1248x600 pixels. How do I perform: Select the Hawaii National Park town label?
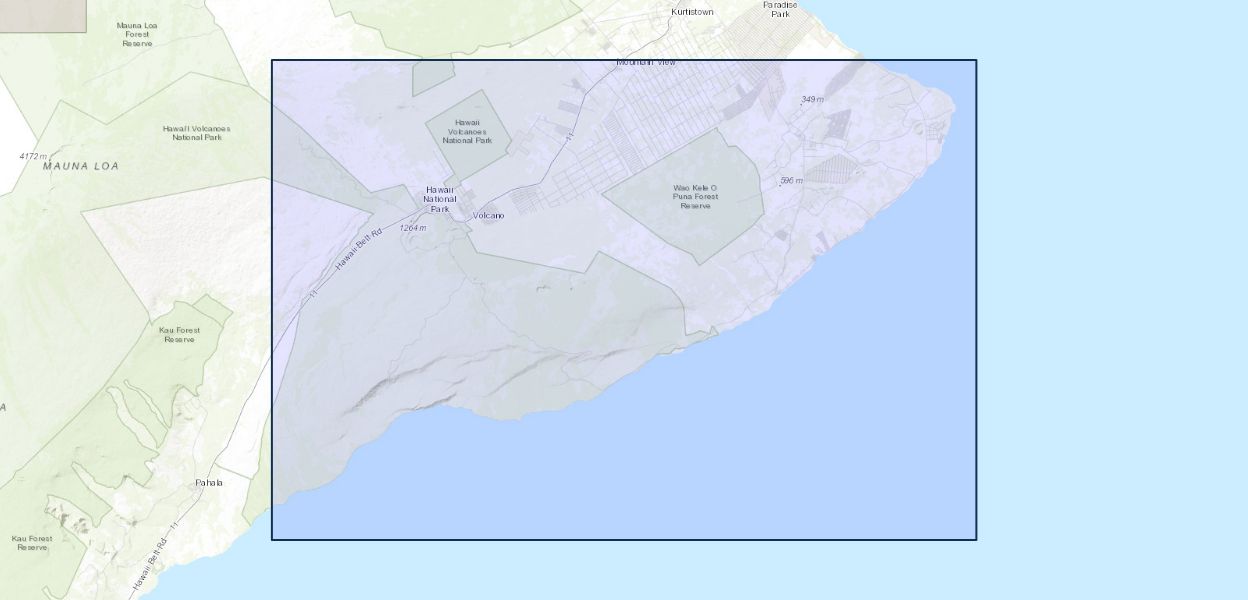pos(440,199)
